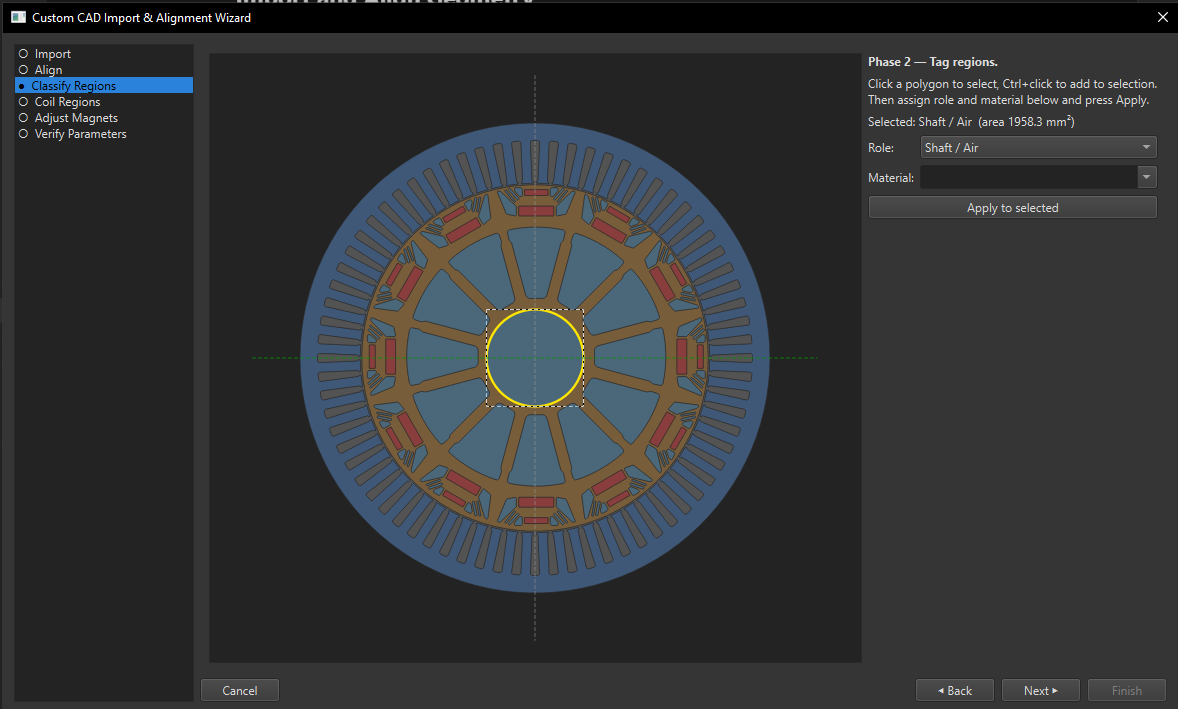Select the yellow-outlined shaft circle polygon
The image size is (1178, 709).
pos(535,358)
